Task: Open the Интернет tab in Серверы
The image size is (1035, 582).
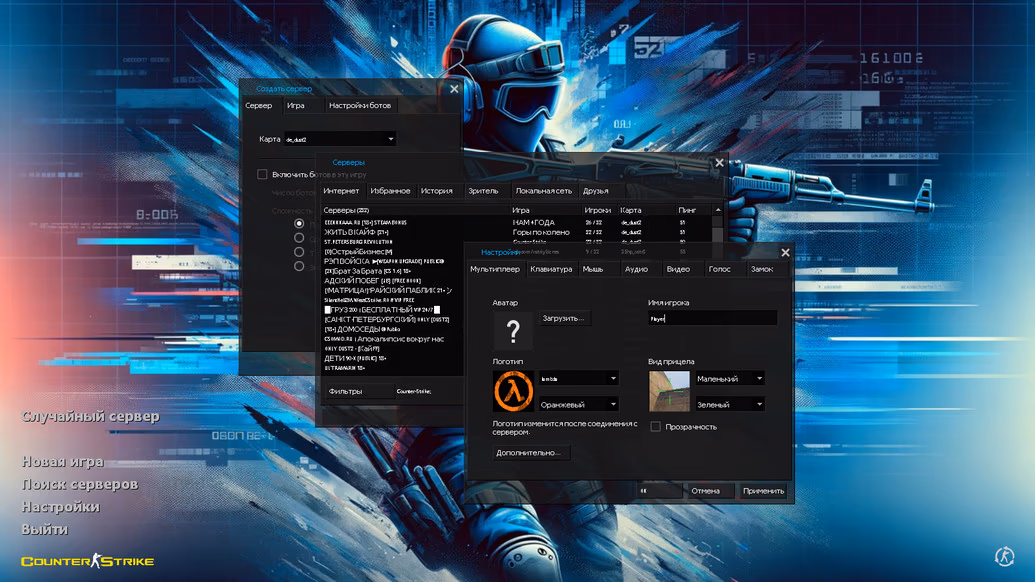Action: click(x=341, y=191)
